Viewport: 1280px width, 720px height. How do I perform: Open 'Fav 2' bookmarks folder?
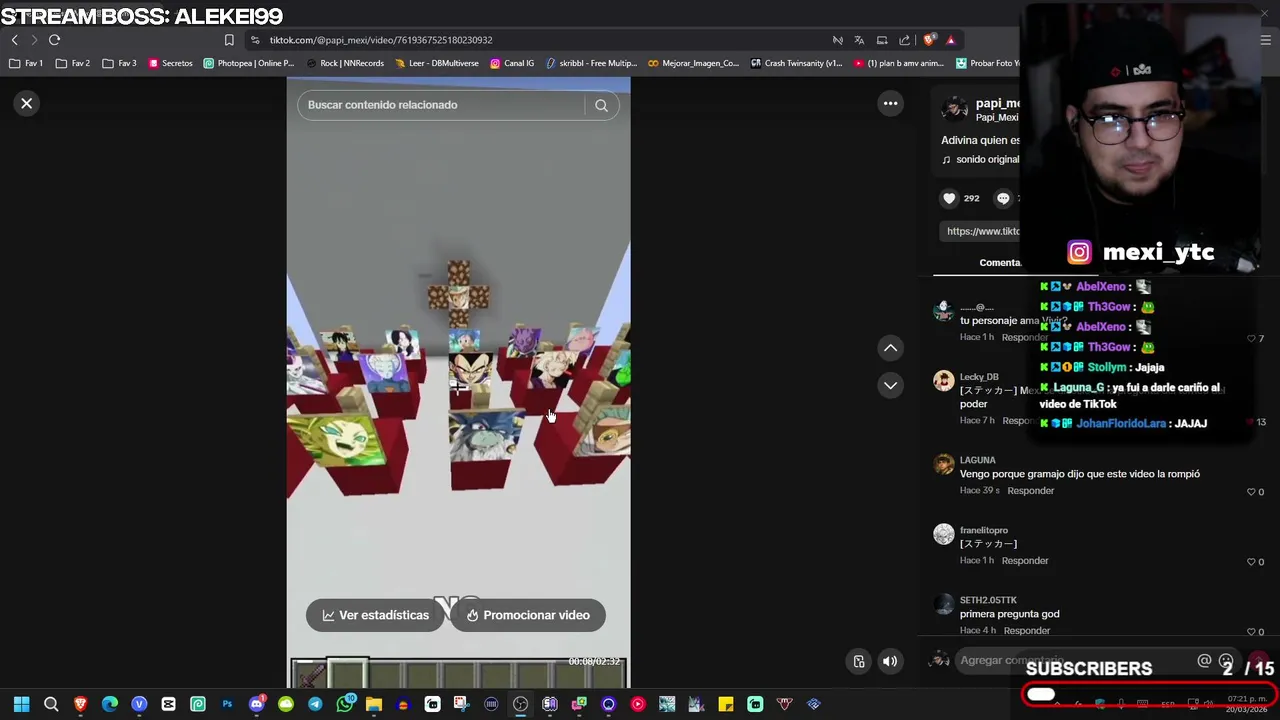tap(73, 63)
